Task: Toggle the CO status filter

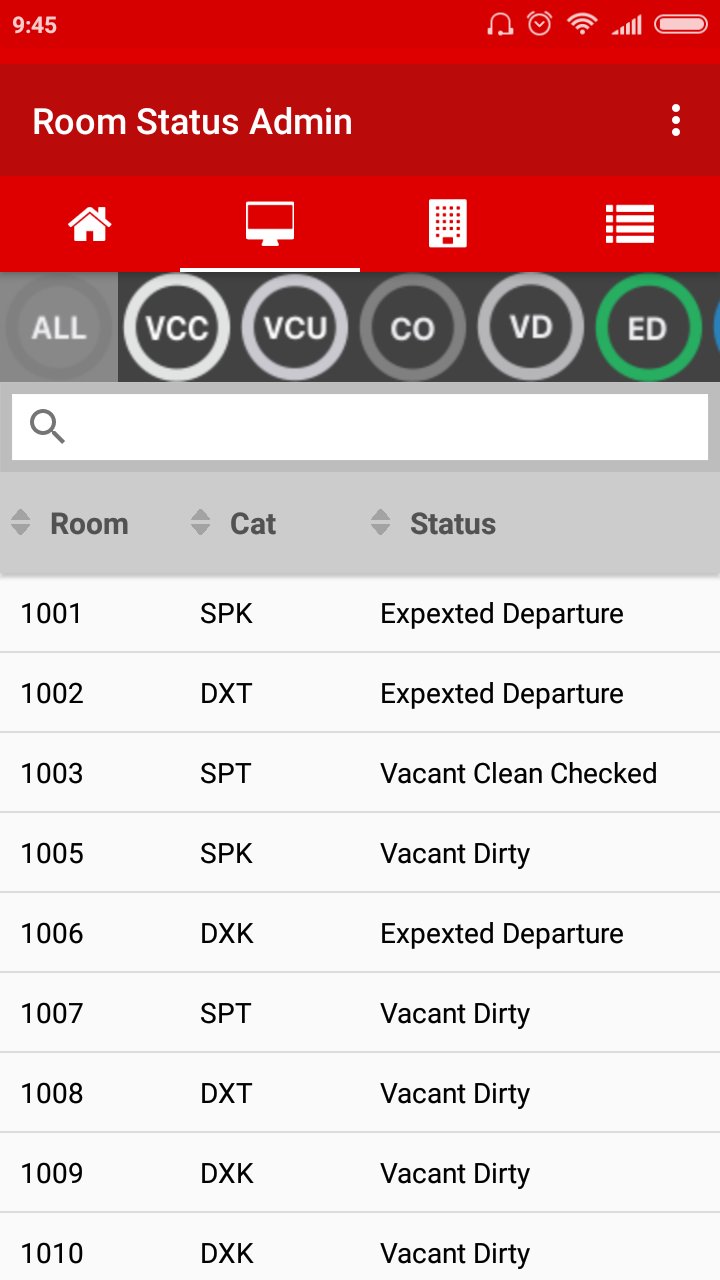Action: point(412,327)
